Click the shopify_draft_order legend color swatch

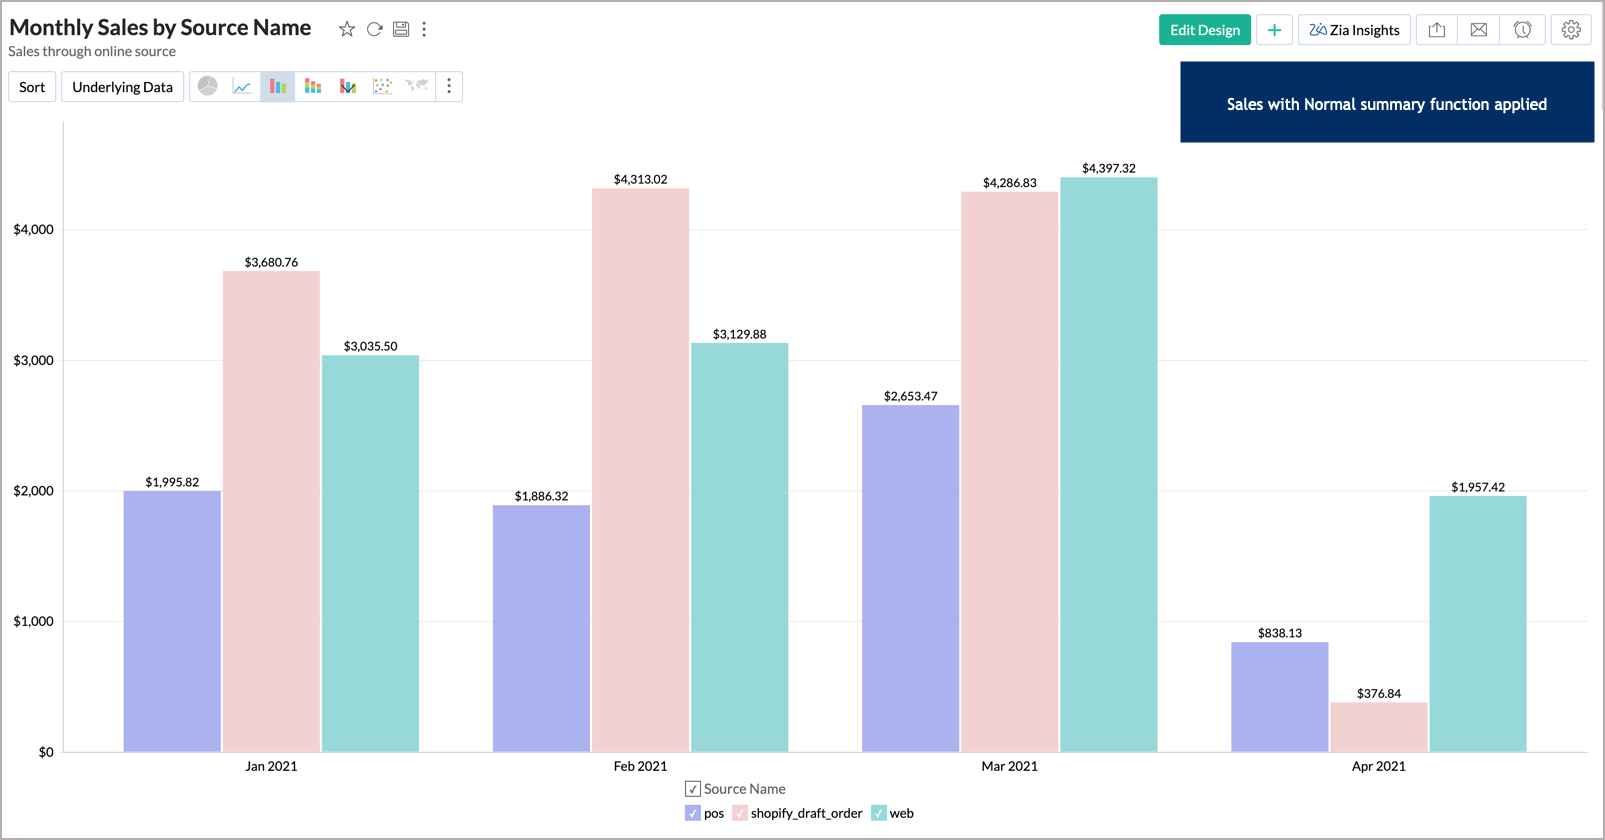[x=740, y=813]
